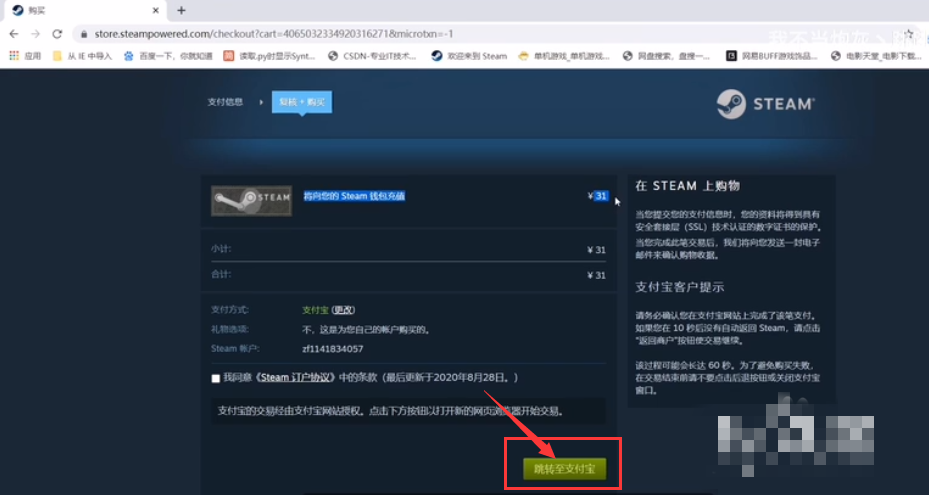Viewport: 929px width, 495px height.
Task: Click the browser forward arrow
Action: tap(36, 34)
